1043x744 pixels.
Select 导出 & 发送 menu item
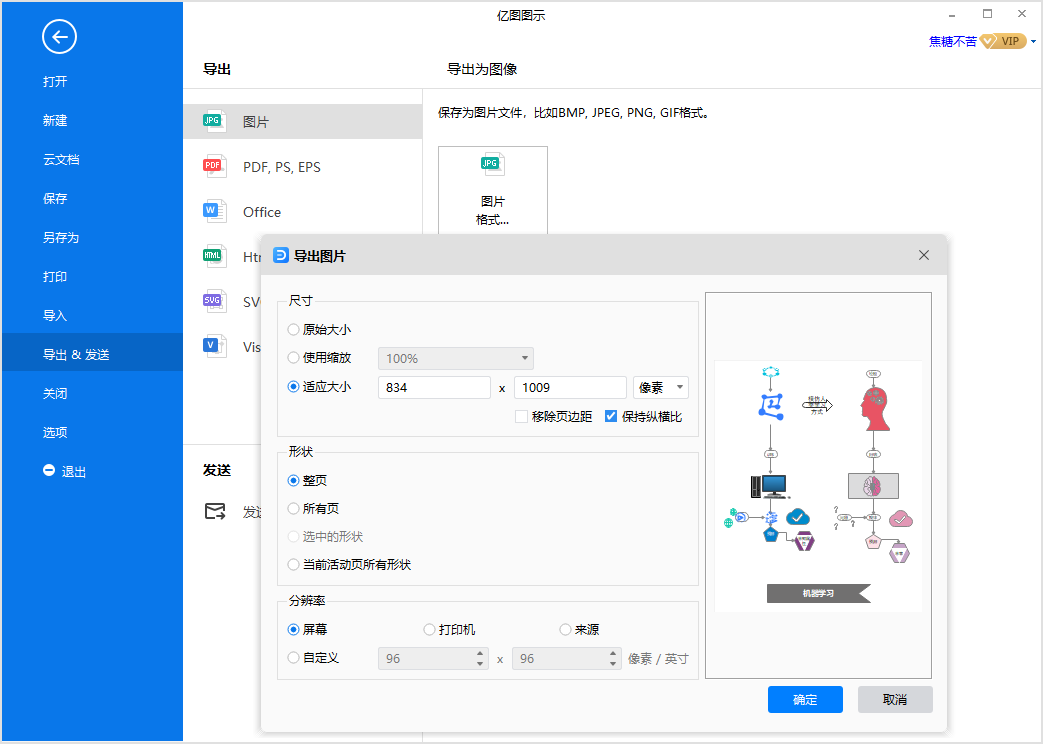(x=76, y=355)
